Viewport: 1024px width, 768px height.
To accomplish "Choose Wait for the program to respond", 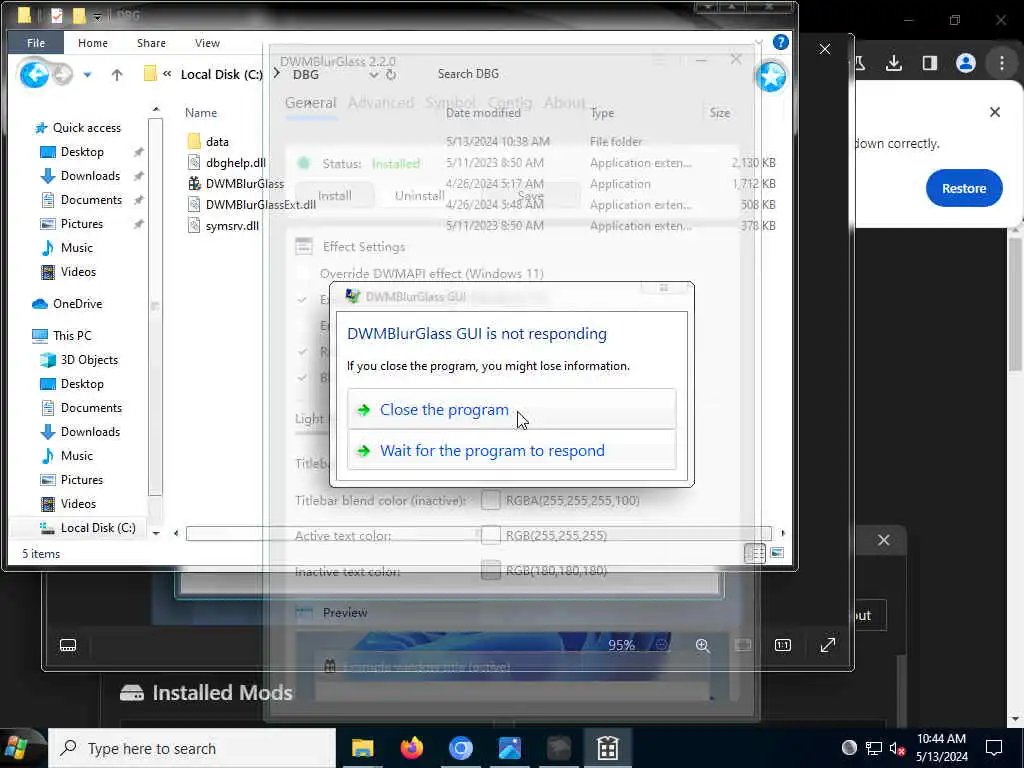I will pos(511,450).
